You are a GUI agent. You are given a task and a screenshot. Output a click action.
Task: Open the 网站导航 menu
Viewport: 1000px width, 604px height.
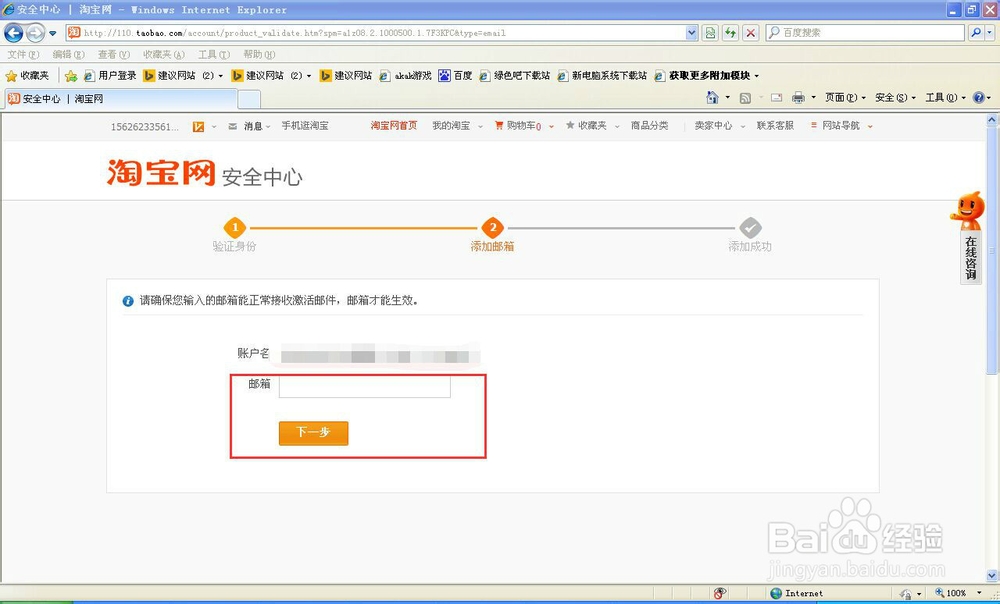click(x=841, y=126)
